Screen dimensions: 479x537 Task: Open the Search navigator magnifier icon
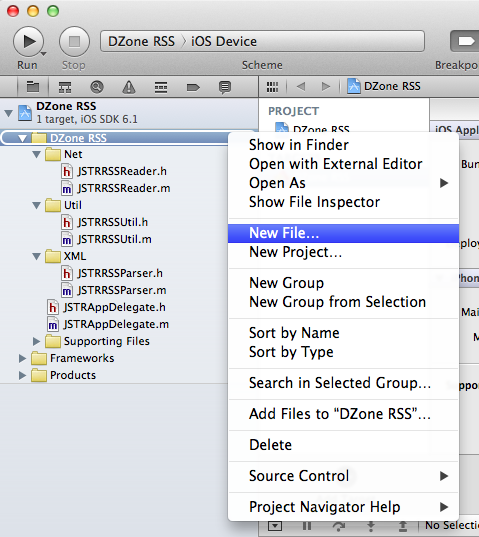point(97,87)
